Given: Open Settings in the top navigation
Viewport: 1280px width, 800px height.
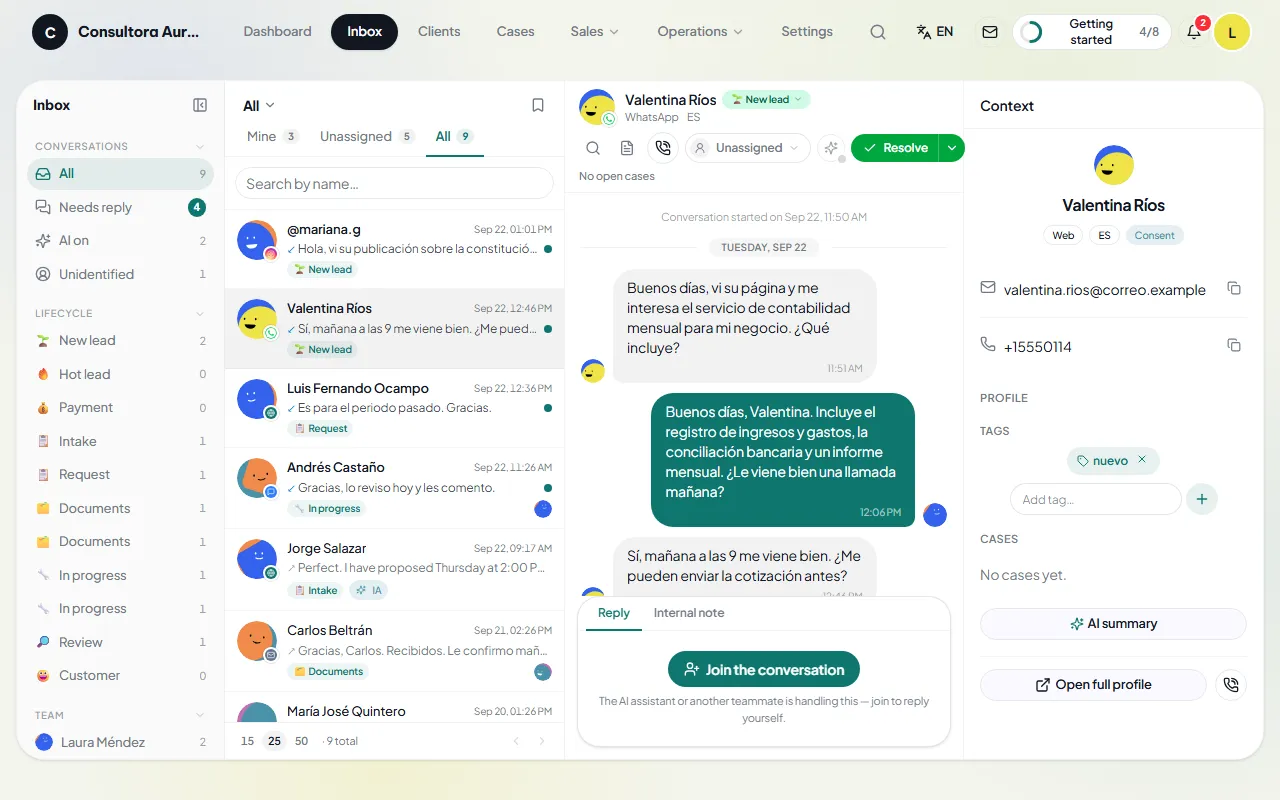Looking at the screenshot, I should tap(807, 32).
